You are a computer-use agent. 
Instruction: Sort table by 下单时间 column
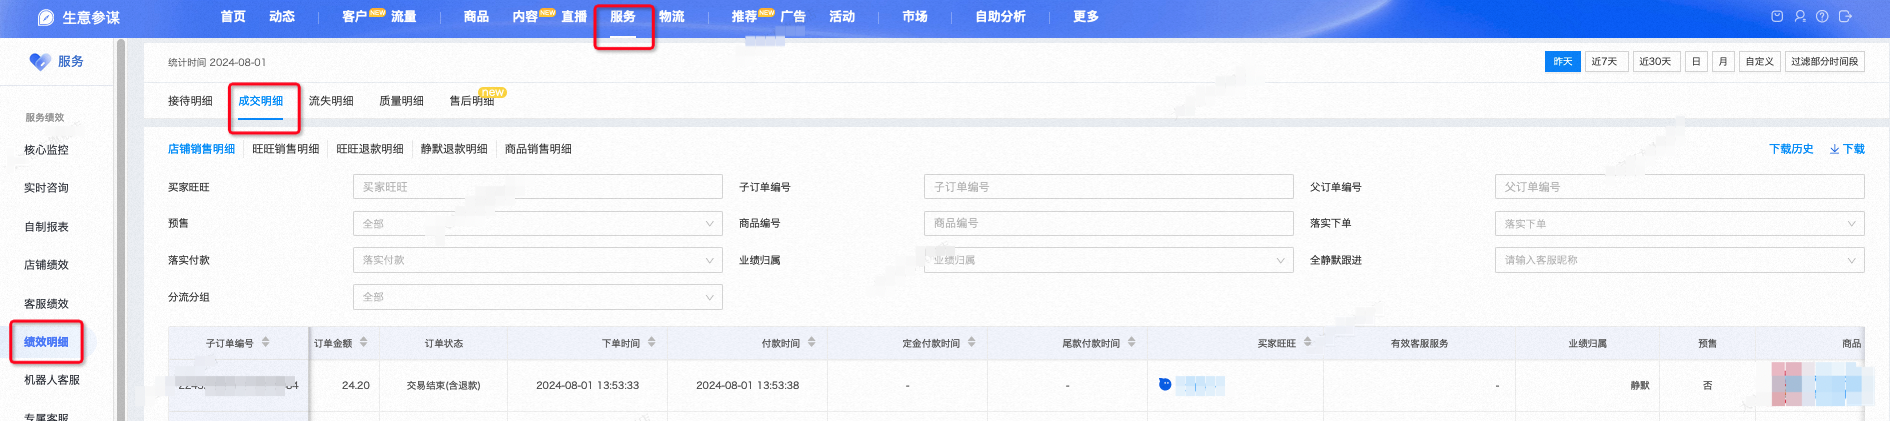click(652, 342)
